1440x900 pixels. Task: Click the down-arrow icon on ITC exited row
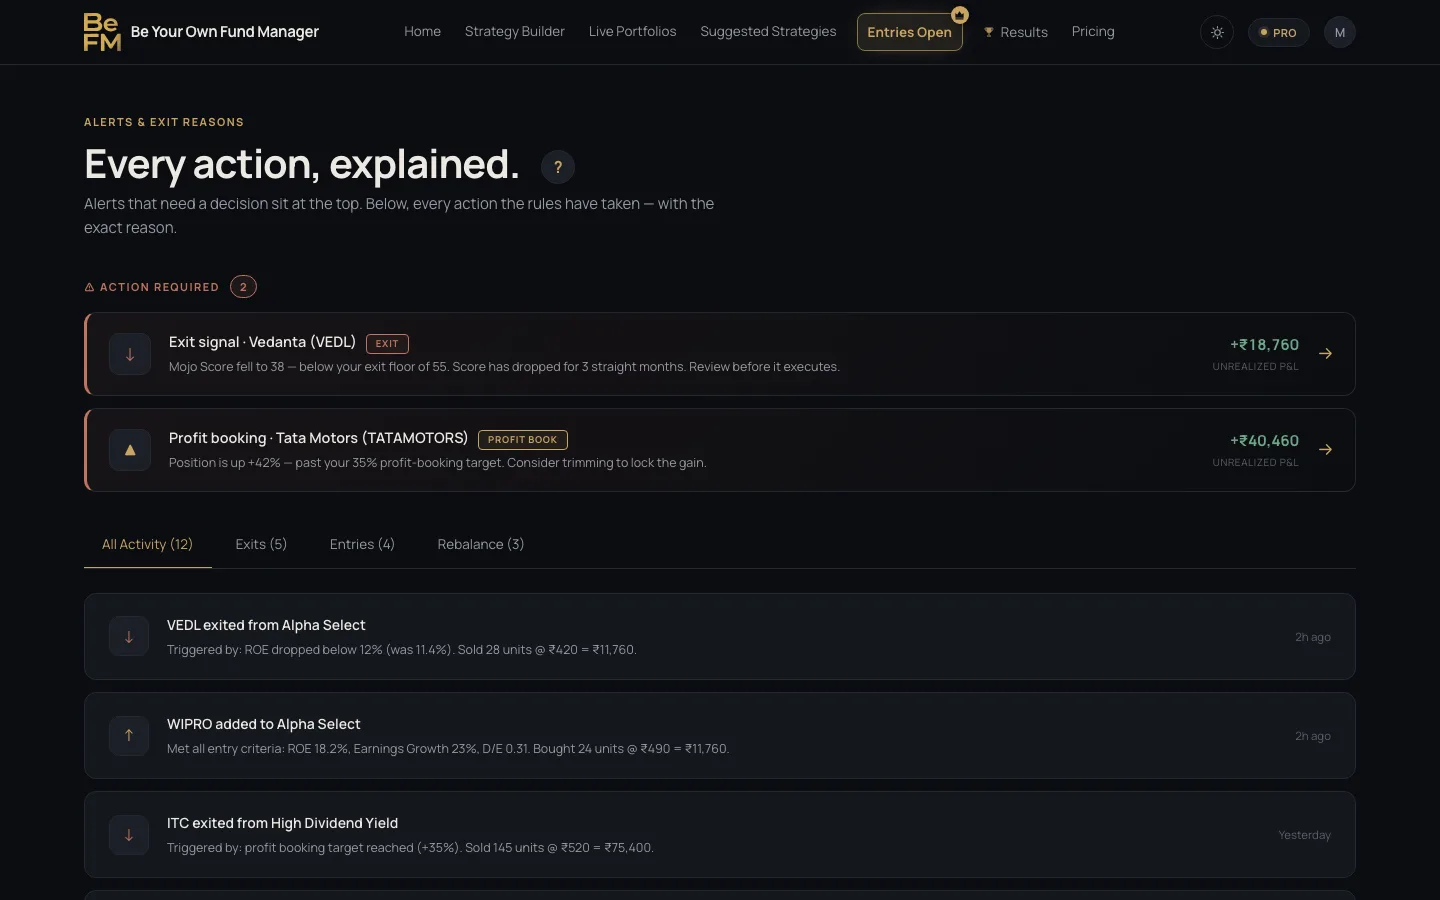tap(129, 835)
